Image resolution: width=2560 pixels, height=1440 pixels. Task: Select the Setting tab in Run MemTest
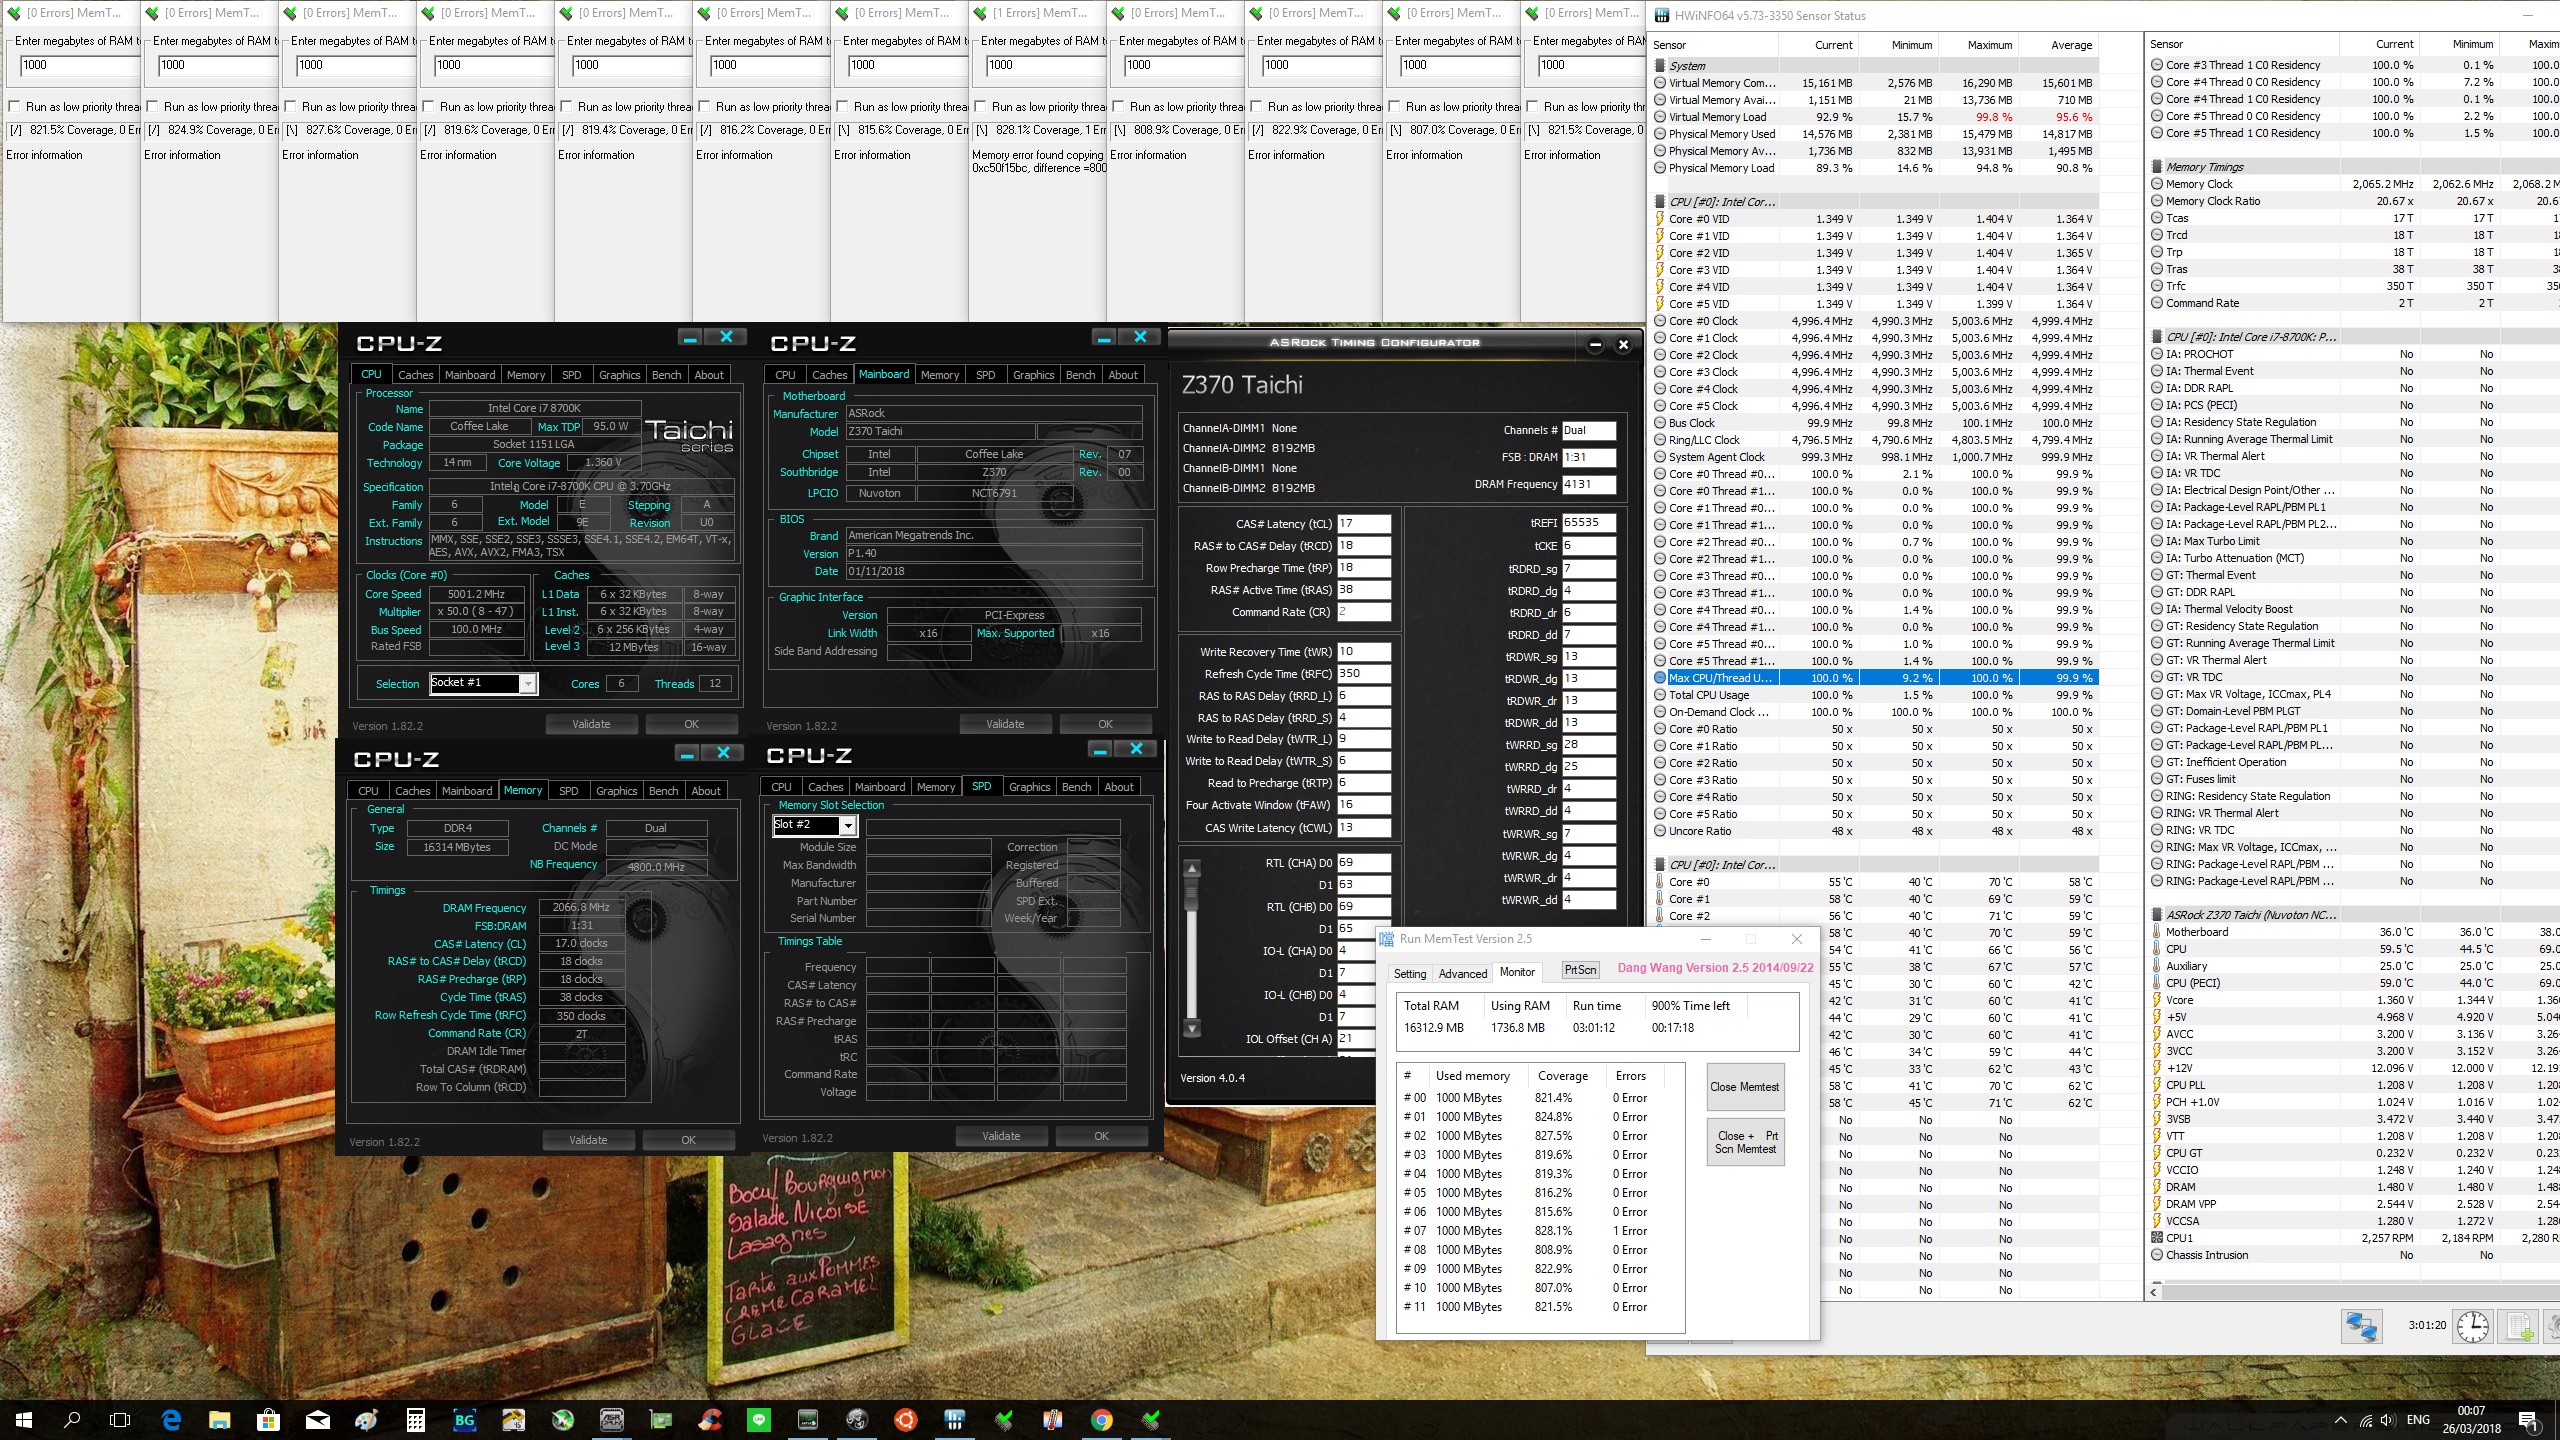coord(1408,972)
